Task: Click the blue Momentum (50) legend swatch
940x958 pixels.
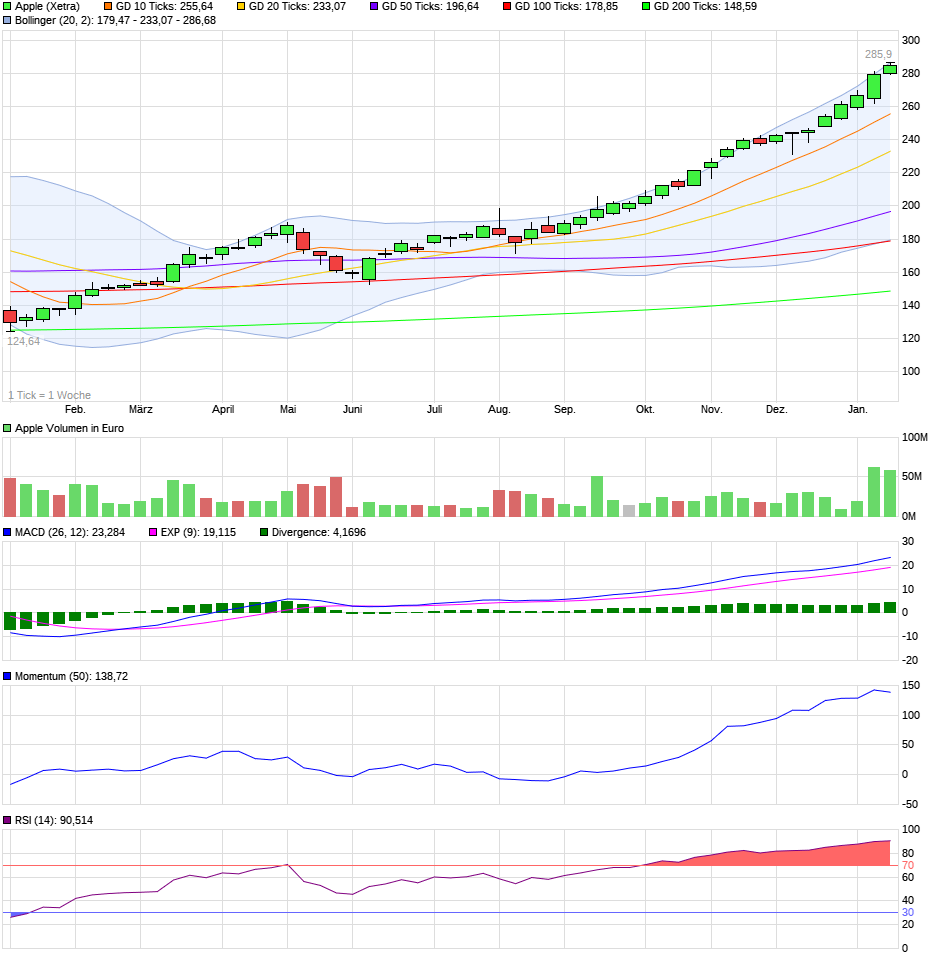Action: pyautogui.click(x=7, y=676)
